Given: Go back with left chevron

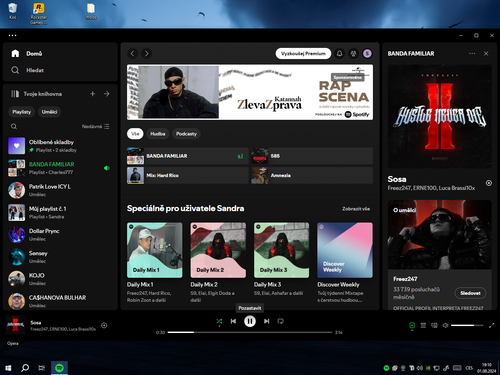Looking at the screenshot, I should pos(133,54).
